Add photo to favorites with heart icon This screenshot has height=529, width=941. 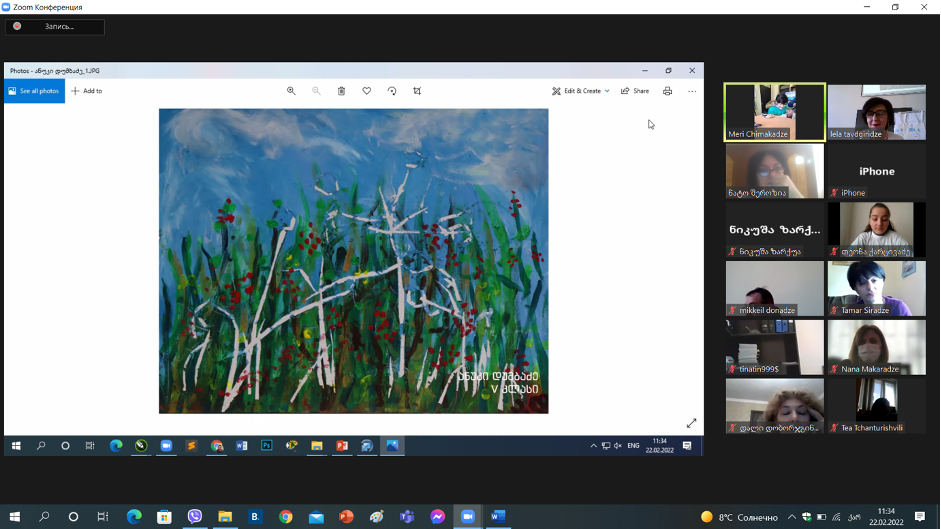(367, 91)
